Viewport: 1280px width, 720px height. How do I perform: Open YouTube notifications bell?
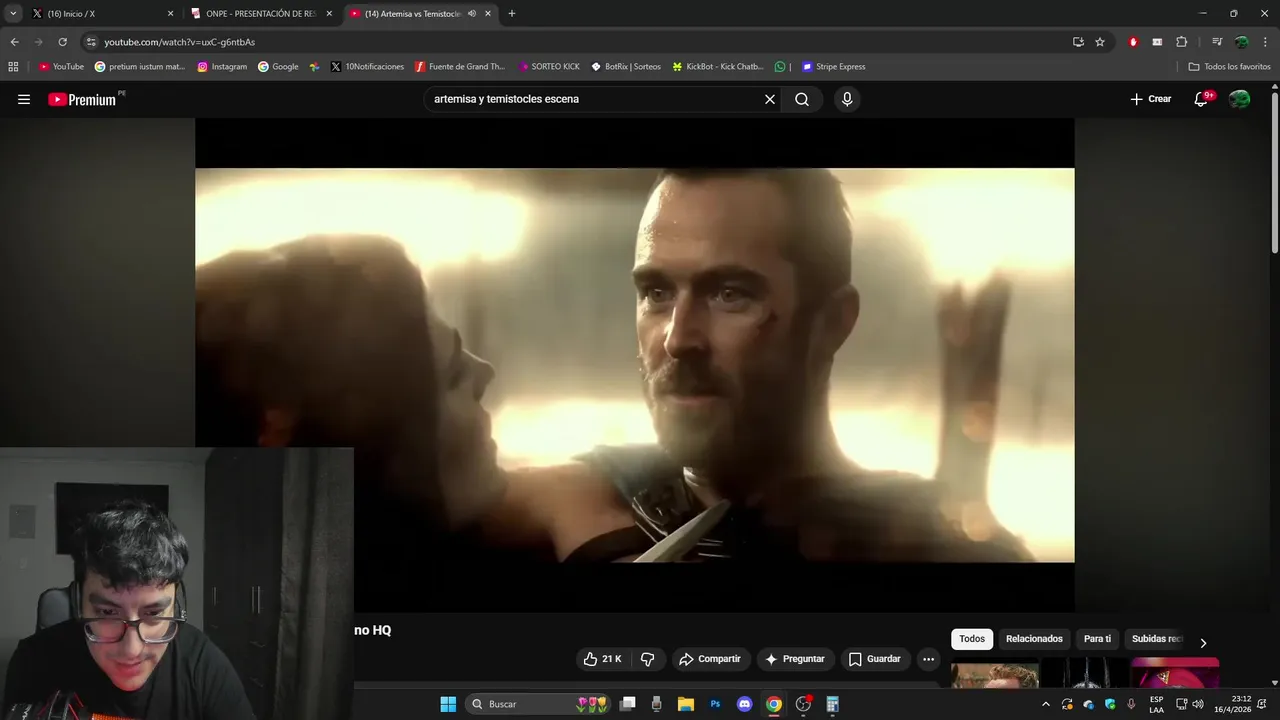(1202, 99)
